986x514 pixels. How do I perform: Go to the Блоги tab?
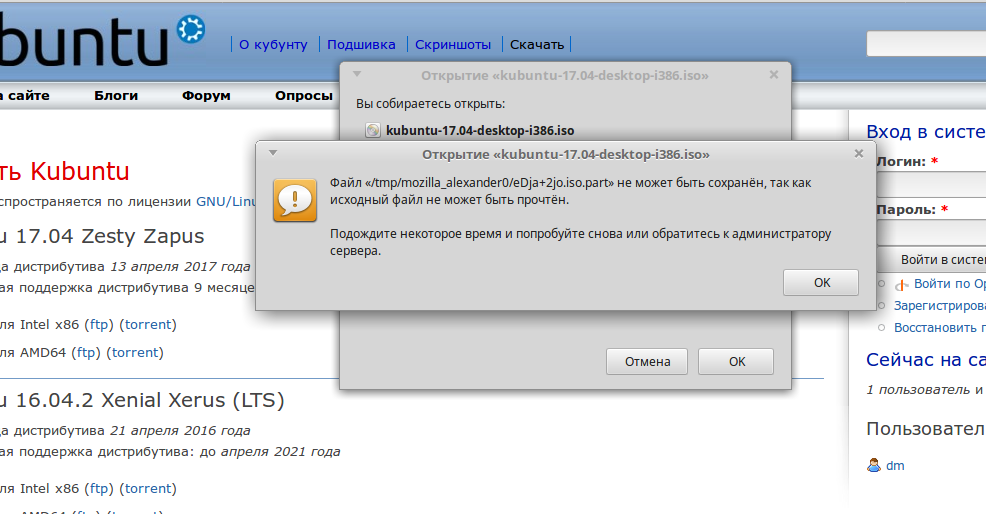click(x=116, y=96)
